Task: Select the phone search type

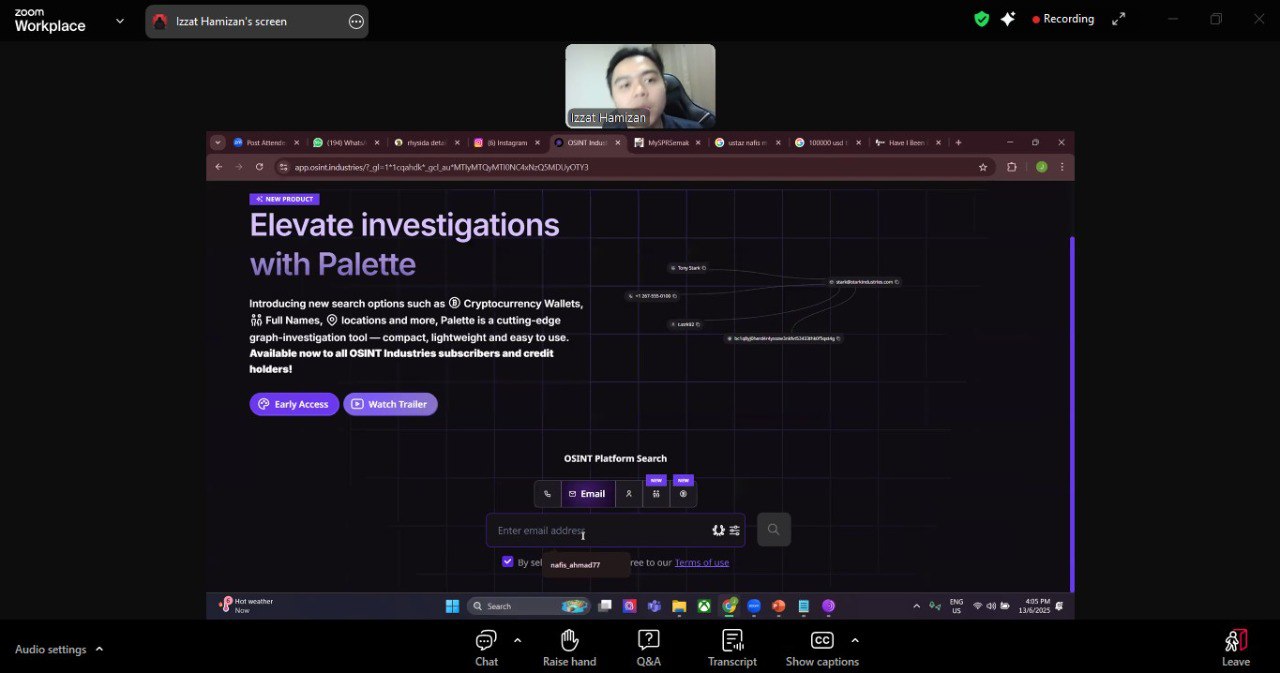Action: pyautogui.click(x=547, y=494)
